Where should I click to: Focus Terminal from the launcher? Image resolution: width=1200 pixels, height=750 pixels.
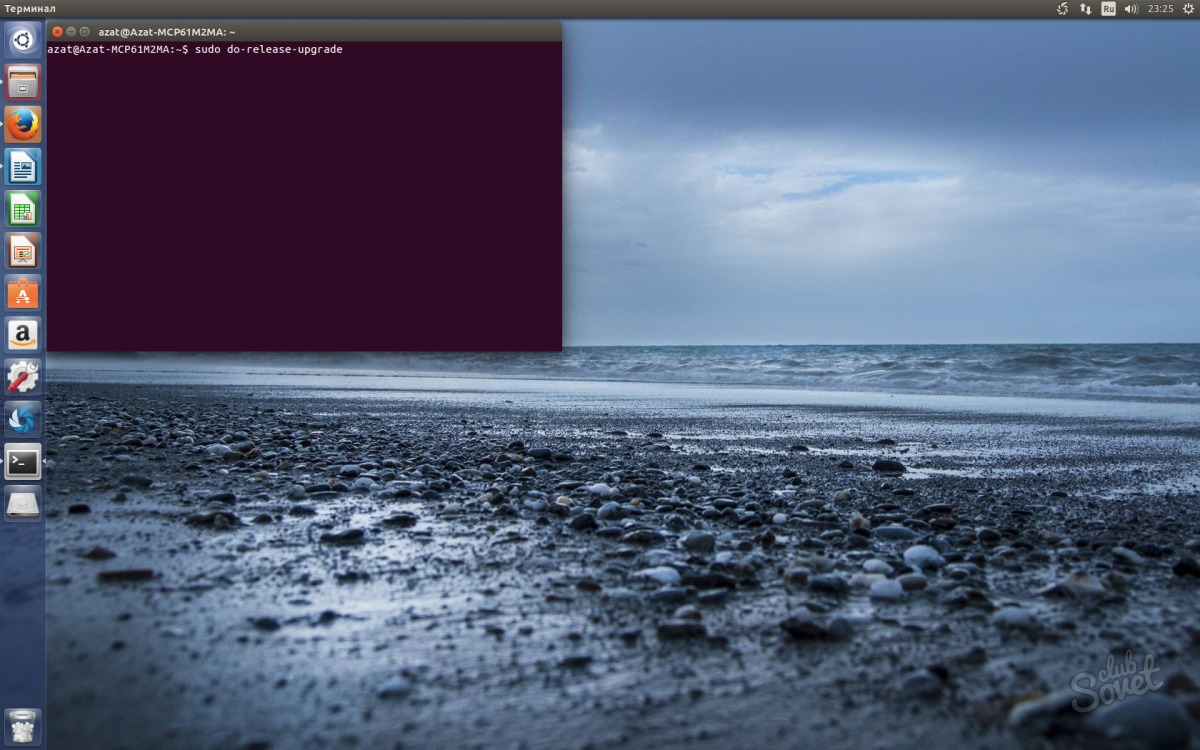point(22,461)
